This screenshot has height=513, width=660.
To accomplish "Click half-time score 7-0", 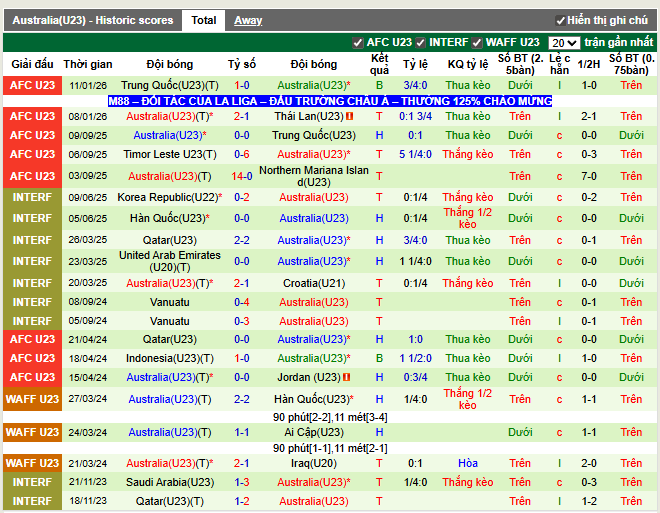I will pos(589,176).
